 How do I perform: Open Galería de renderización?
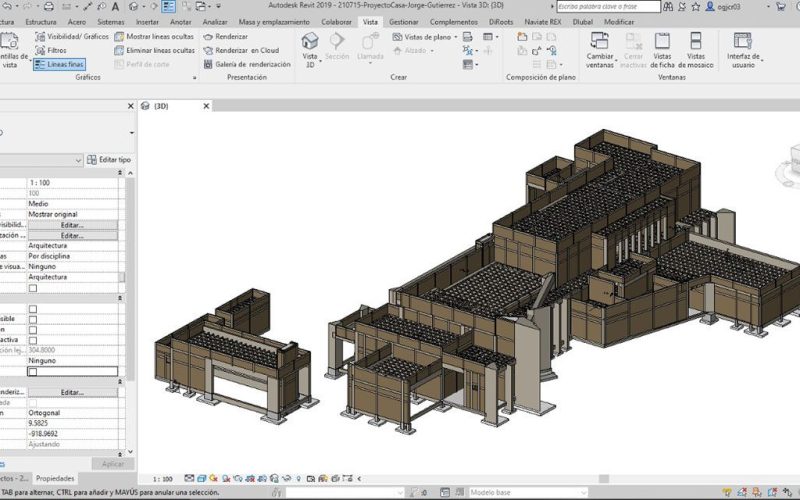tap(247, 64)
